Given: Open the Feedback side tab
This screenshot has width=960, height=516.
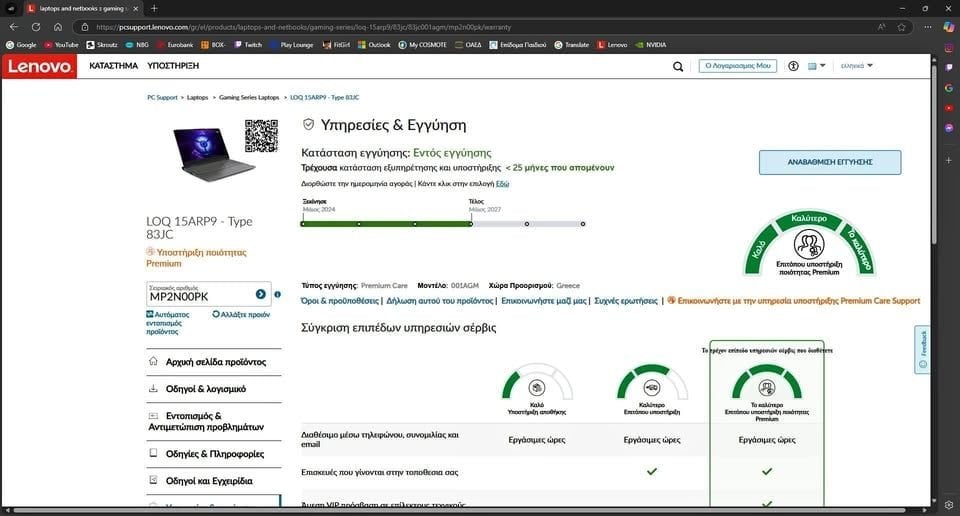Looking at the screenshot, I should point(923,350).
